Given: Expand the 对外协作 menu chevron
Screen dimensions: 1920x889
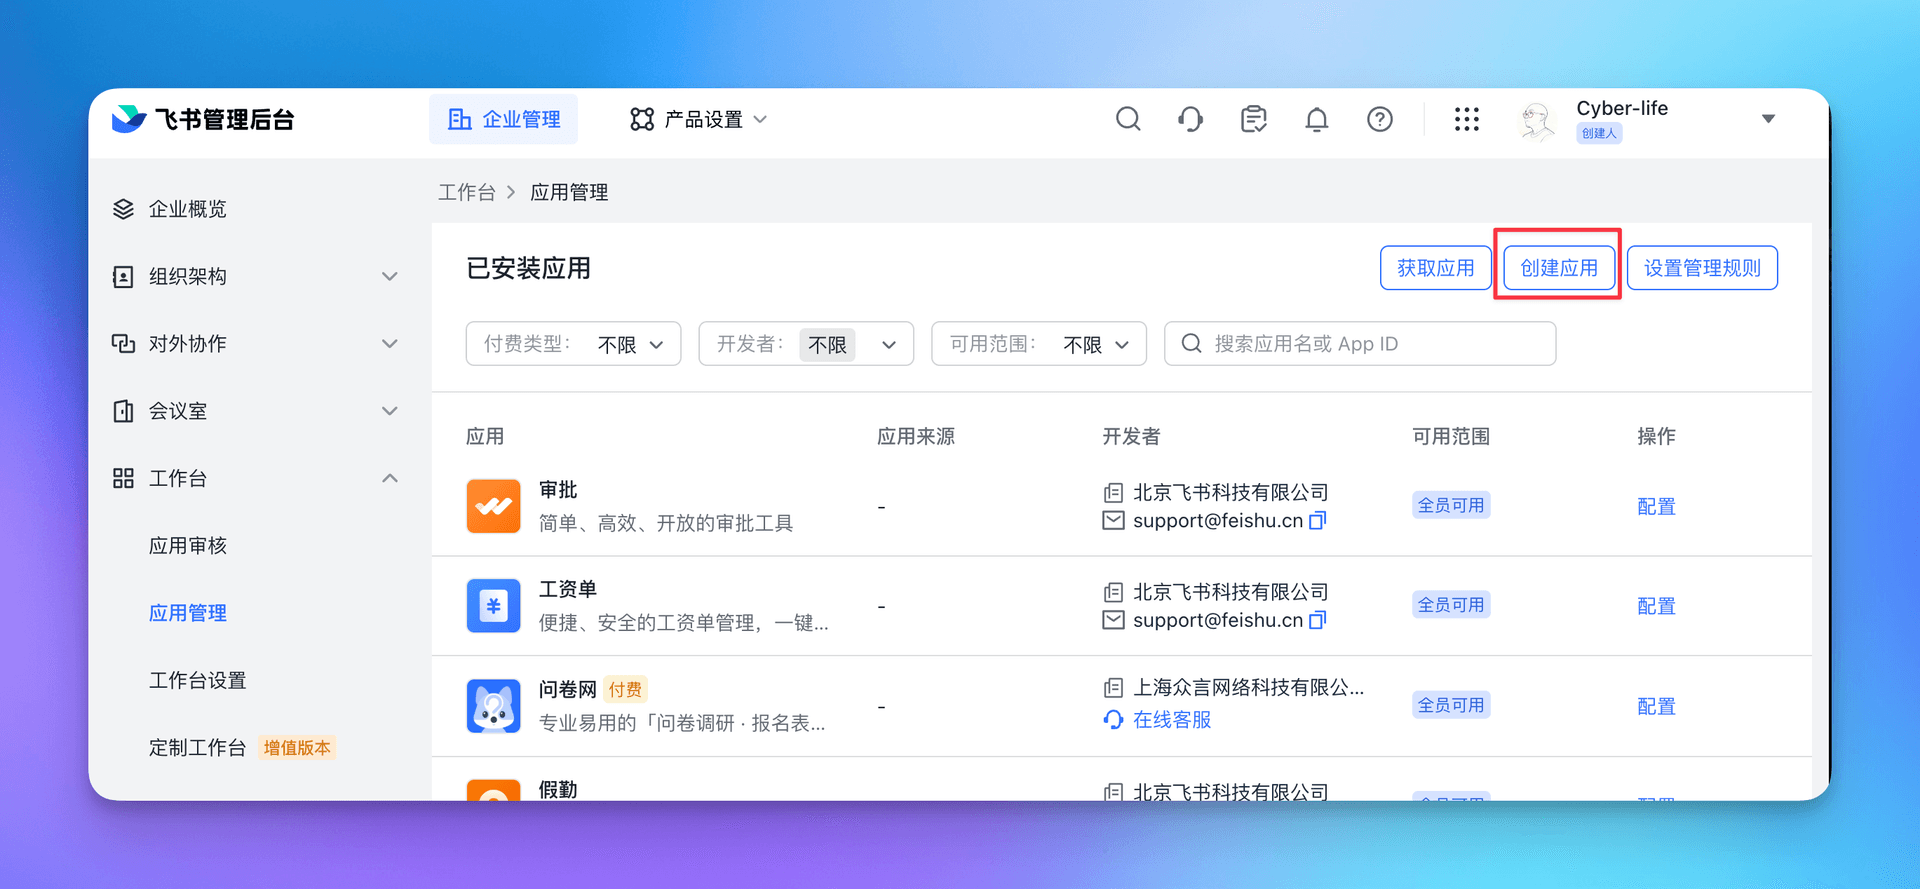Looking at the screenshot, I should click(x=390, y=343).
